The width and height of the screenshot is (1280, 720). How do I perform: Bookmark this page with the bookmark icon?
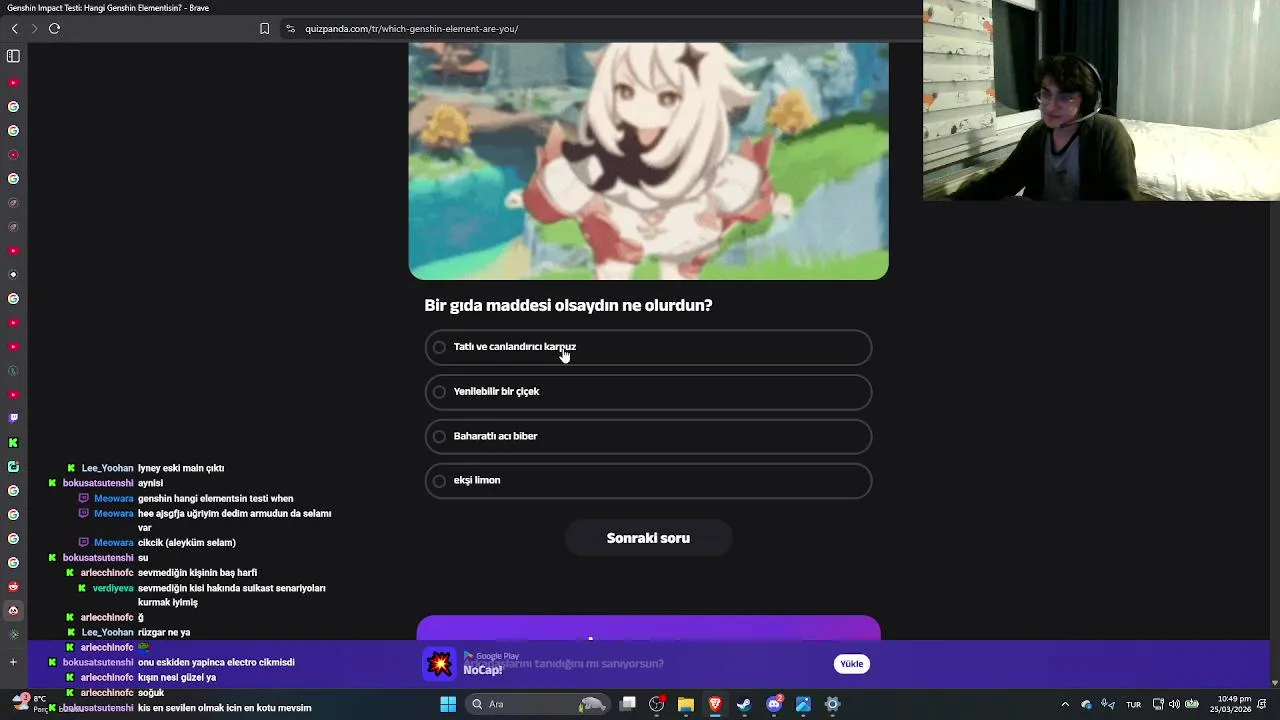click(264, 28)
